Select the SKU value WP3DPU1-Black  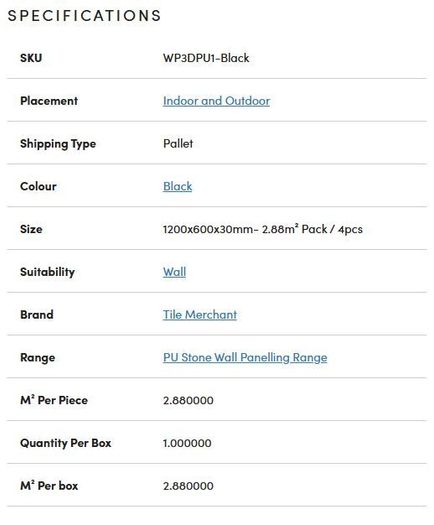coord(206,58)
